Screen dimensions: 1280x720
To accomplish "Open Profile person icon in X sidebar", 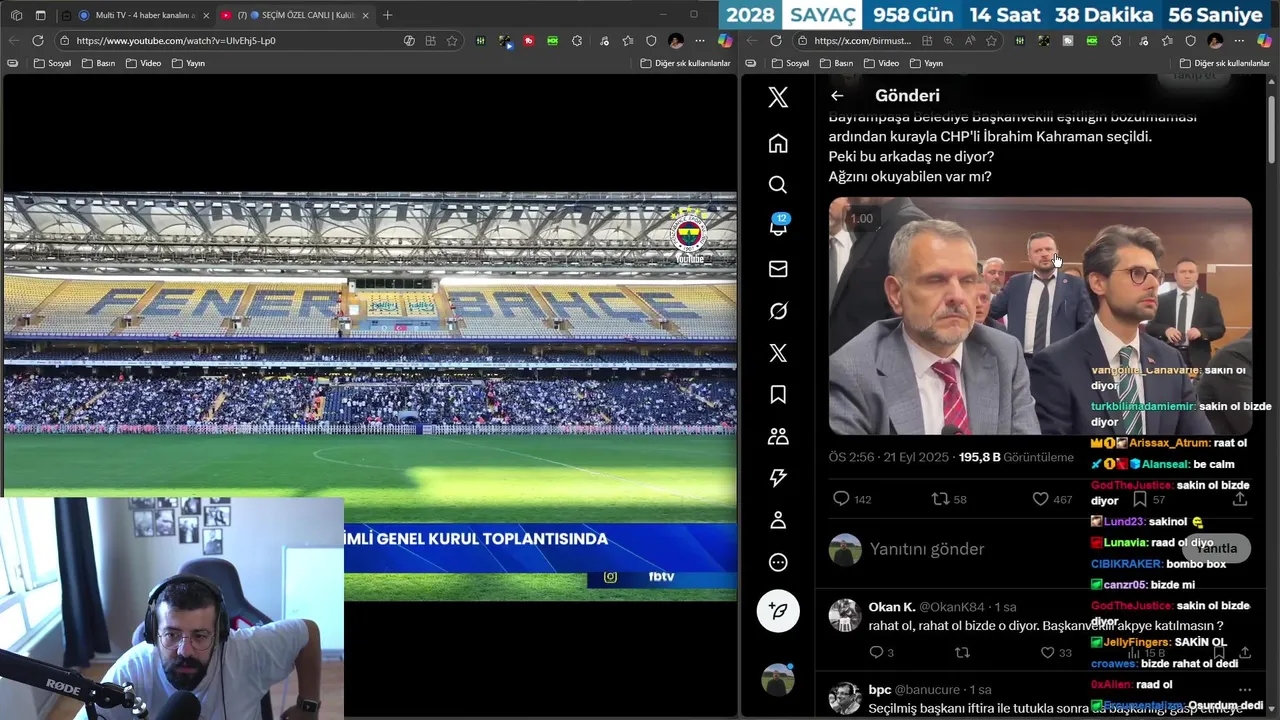I will tap(778, 520).
